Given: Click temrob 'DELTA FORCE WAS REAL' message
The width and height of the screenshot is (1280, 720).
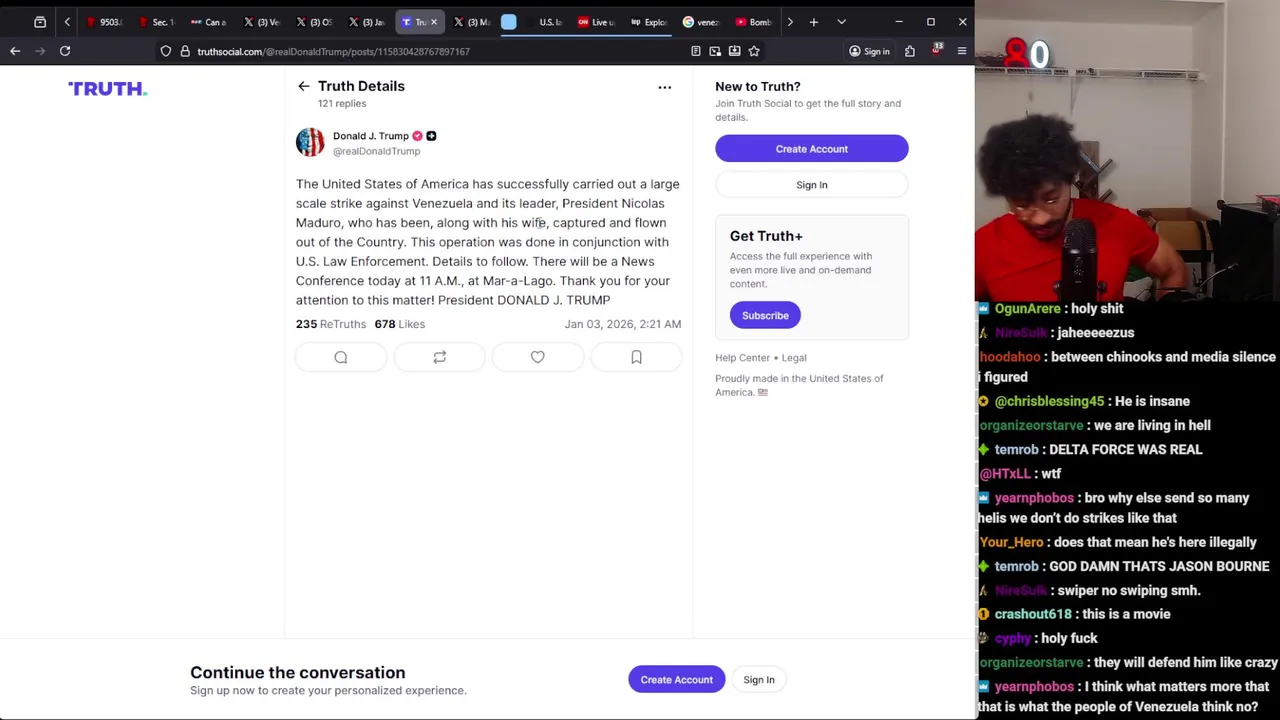Looking at the screenshot, I should [x=1126, y=450].
